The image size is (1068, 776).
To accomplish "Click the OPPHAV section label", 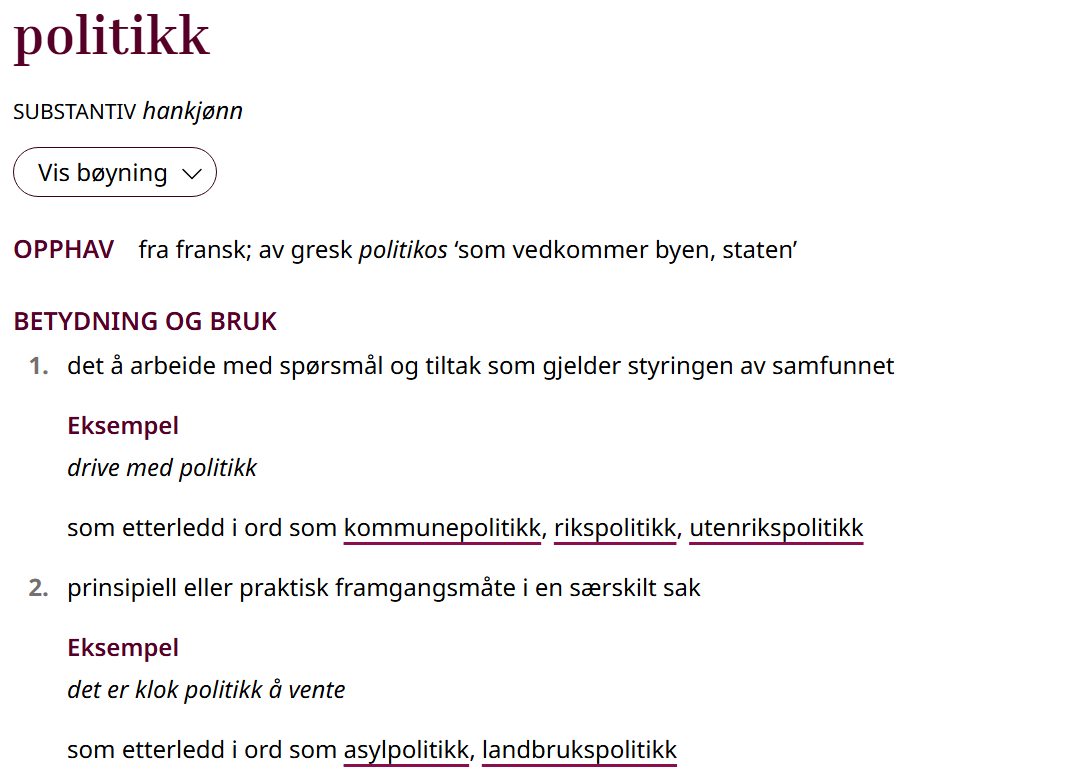I will 64,250.
